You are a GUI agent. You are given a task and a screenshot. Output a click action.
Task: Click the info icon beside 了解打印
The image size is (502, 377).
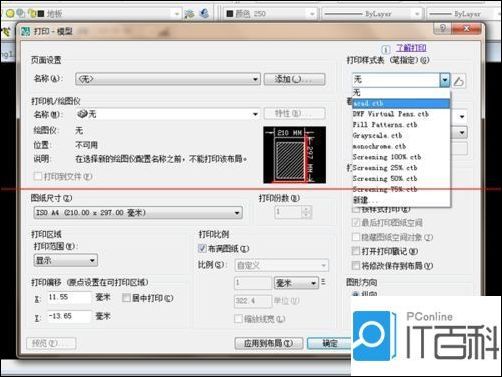coord(386,50)
